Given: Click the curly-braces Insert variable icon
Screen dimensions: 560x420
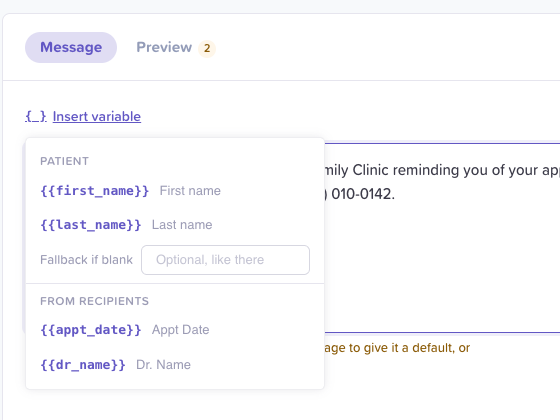Looking at the screenshot, I should click(x=36, y=116).
